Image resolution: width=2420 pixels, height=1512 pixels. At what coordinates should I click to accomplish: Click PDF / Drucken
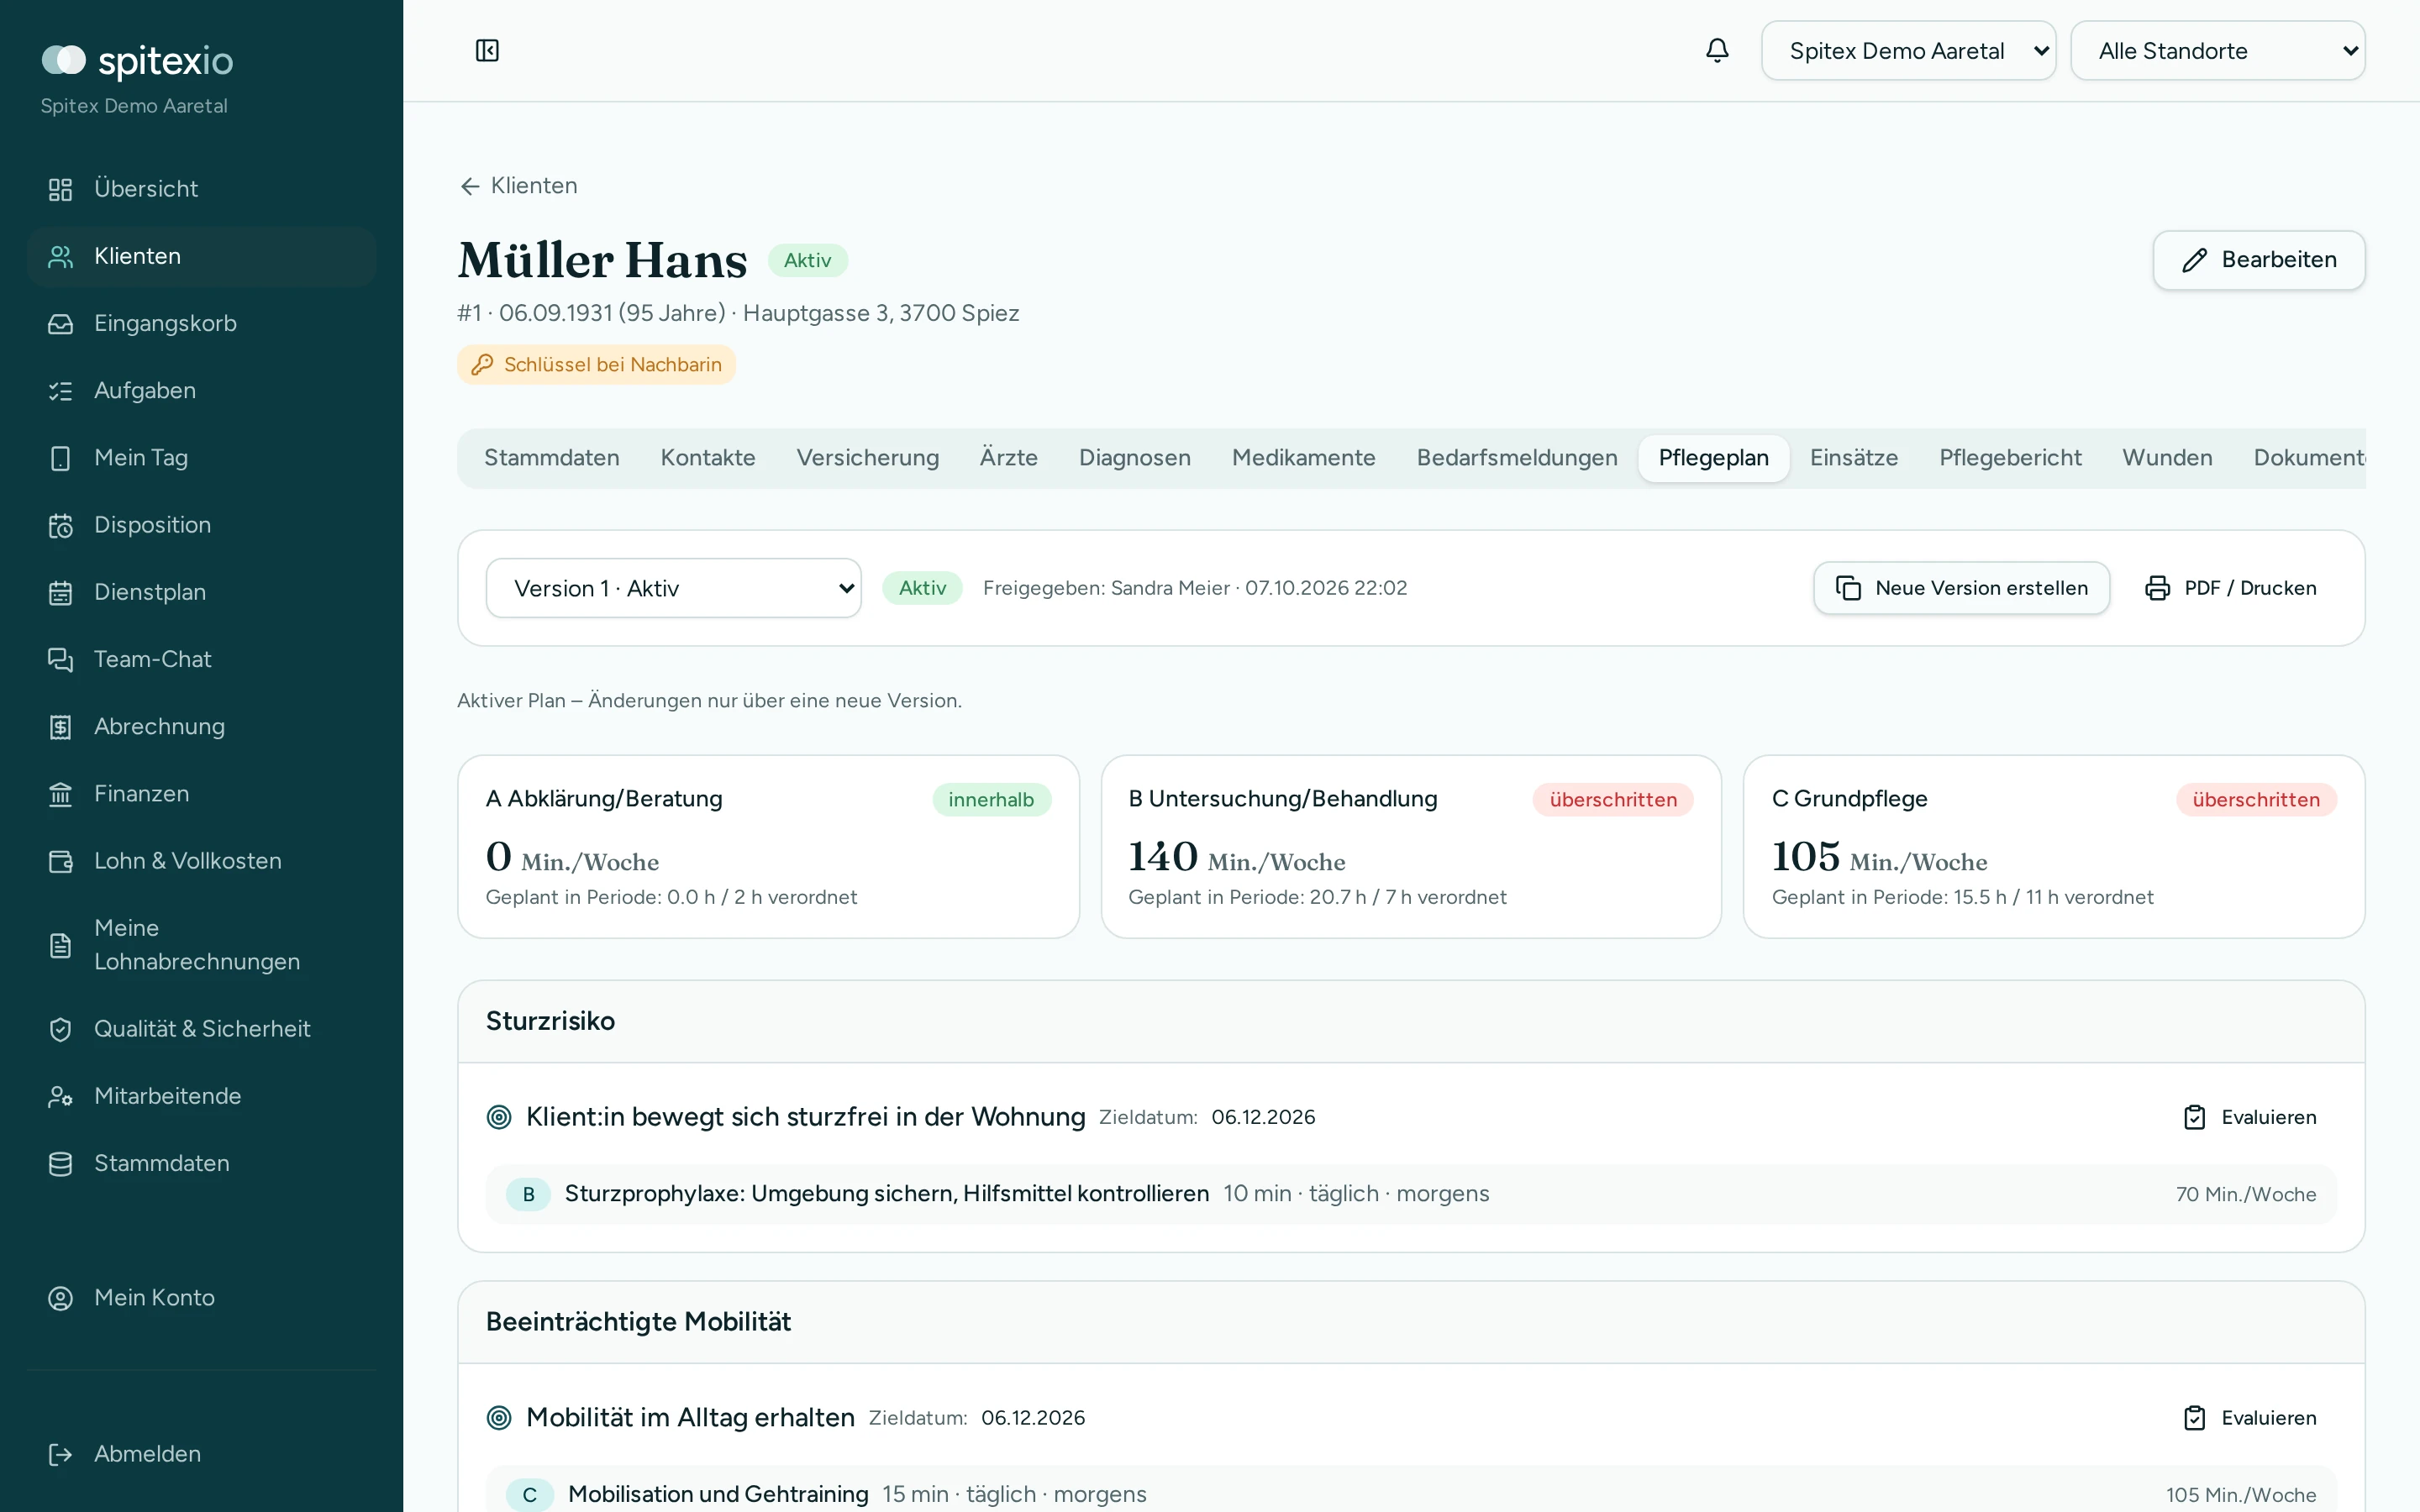[2230, 588]
